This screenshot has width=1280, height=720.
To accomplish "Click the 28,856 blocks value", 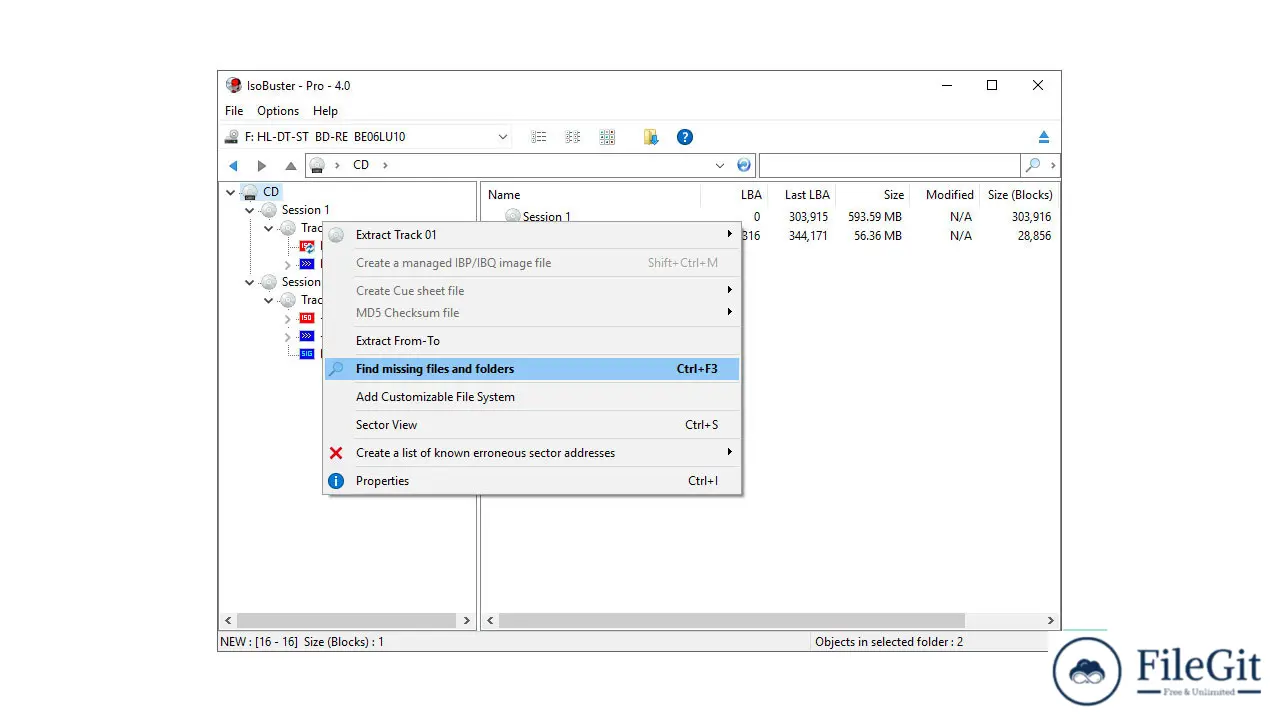I will coord(1034,236).
